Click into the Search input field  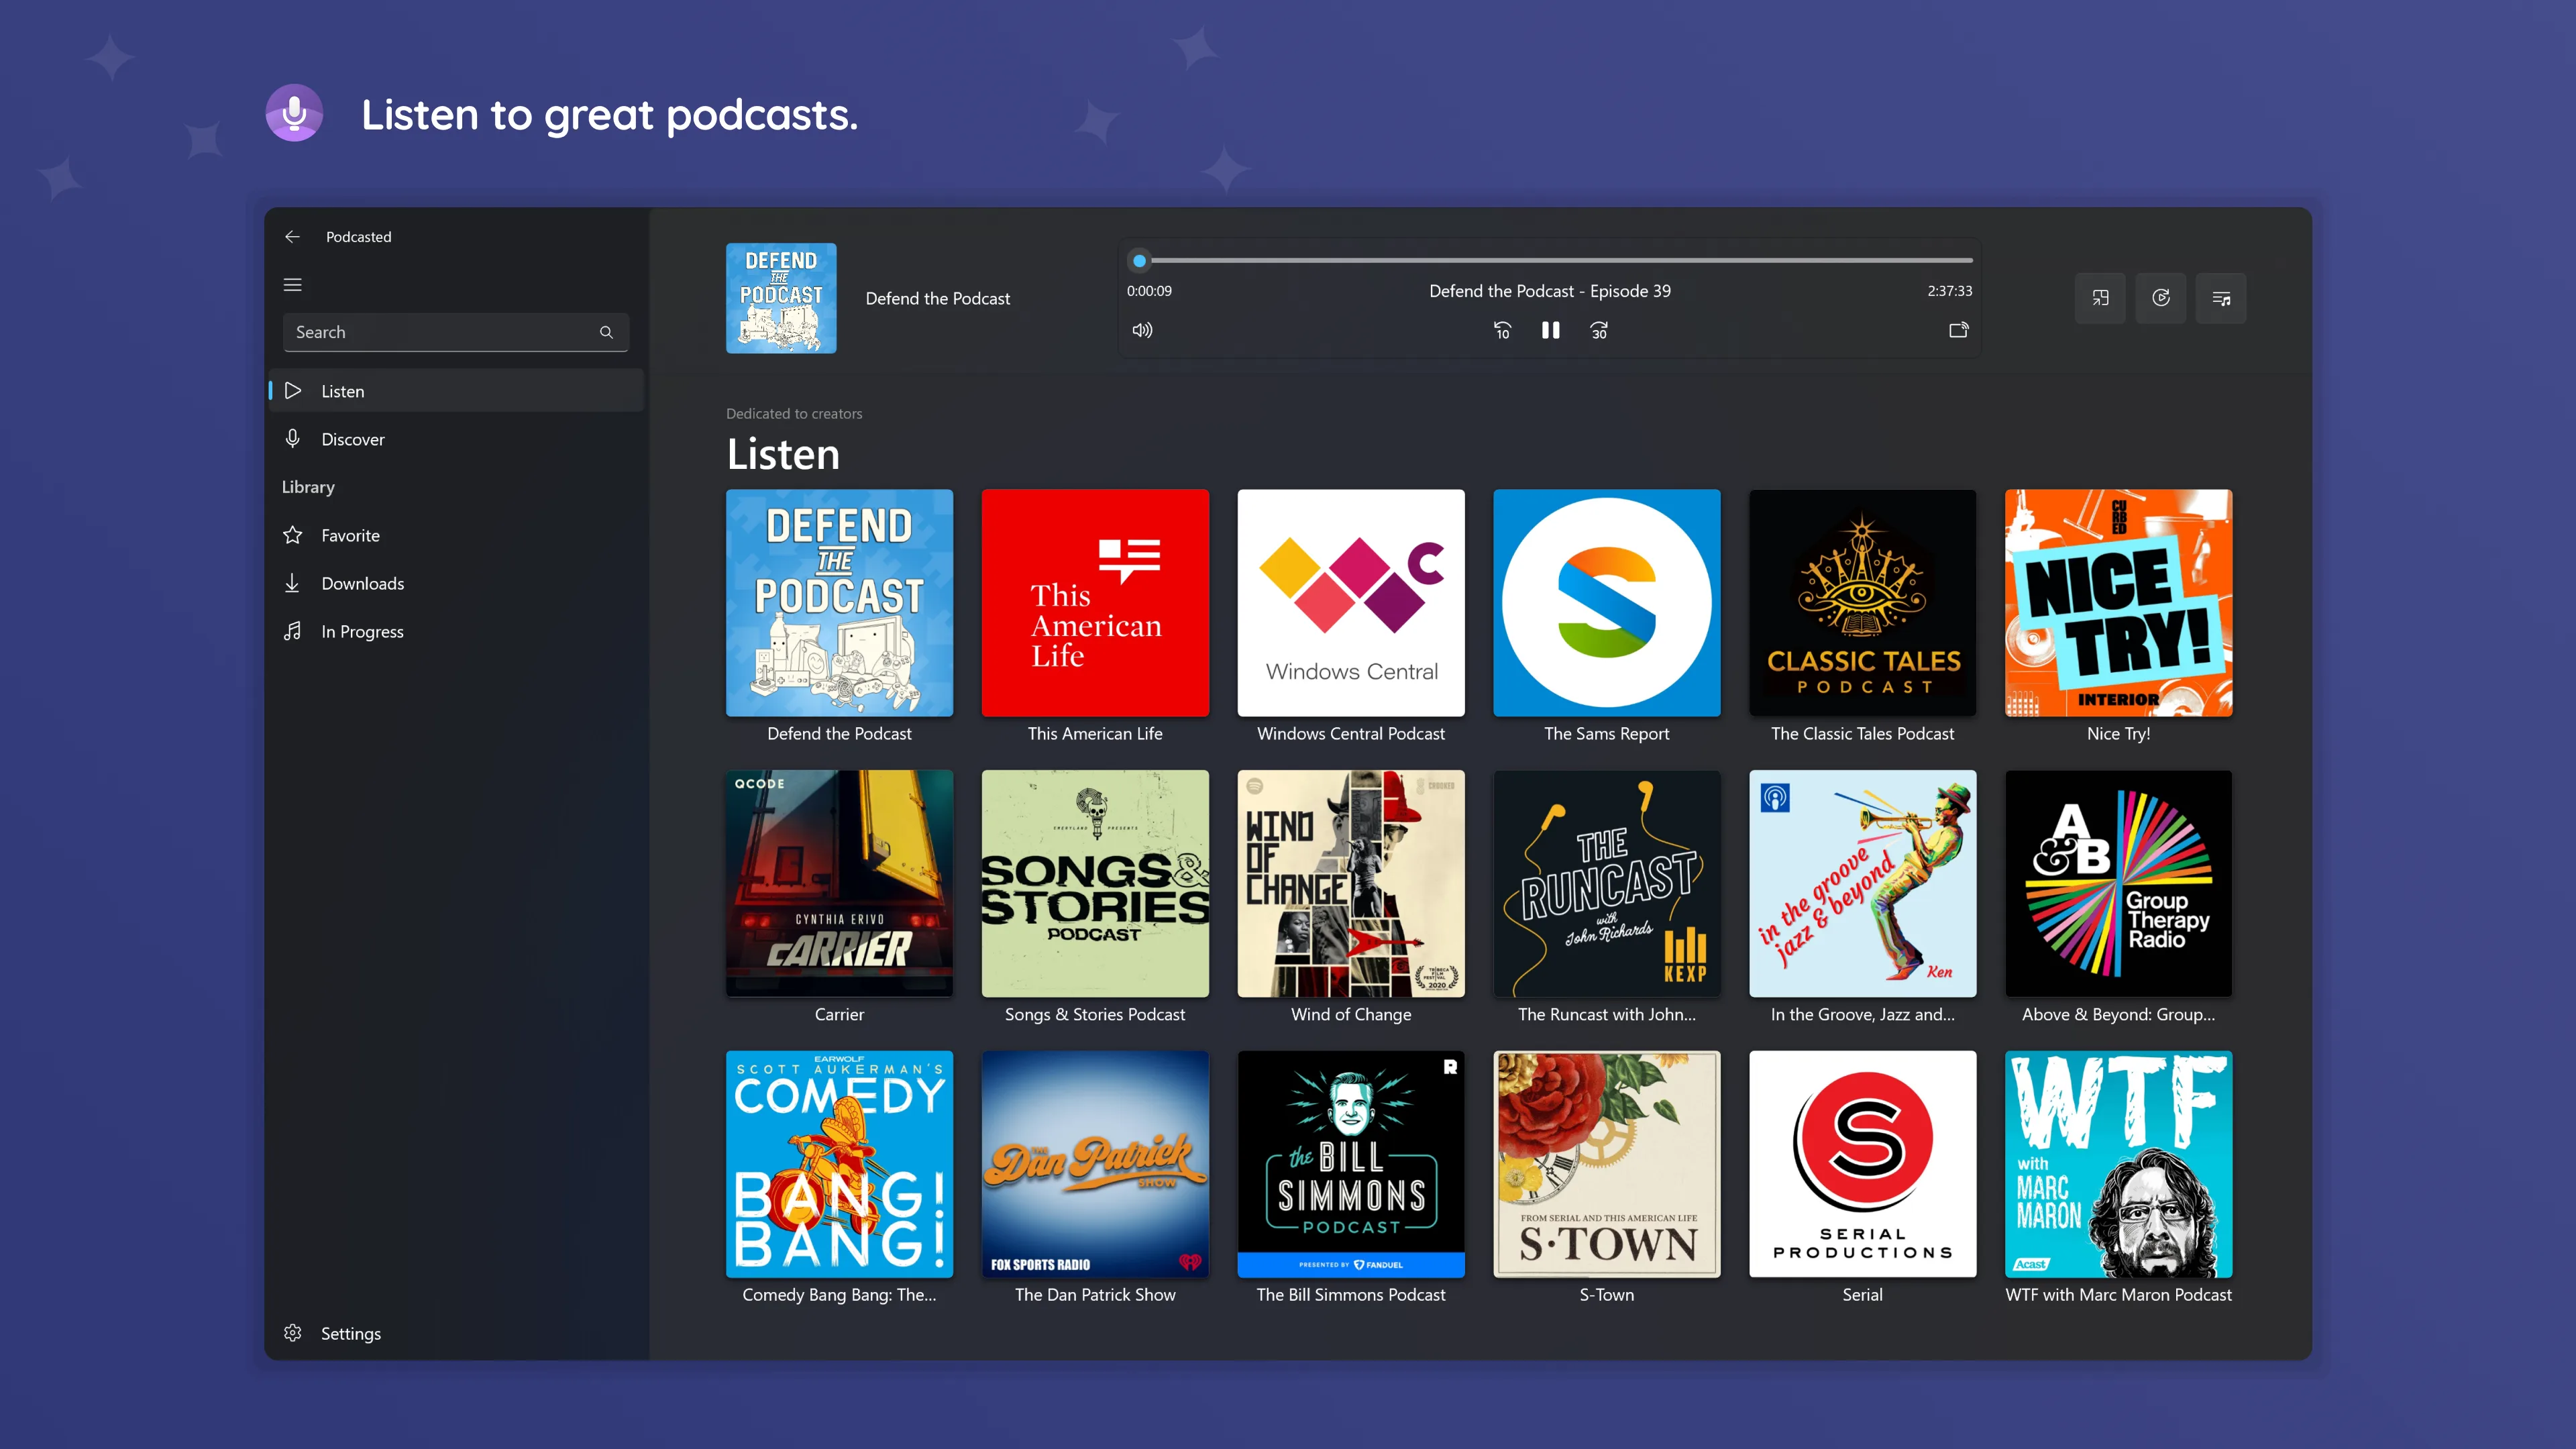[x=456, y=332]
